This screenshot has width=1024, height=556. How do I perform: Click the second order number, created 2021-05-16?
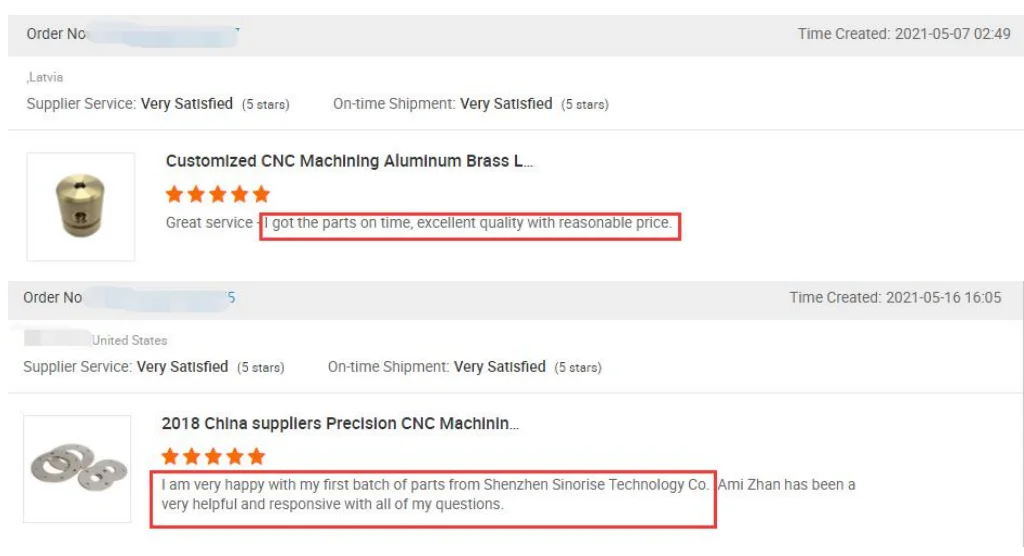click(x=158, y=297)
